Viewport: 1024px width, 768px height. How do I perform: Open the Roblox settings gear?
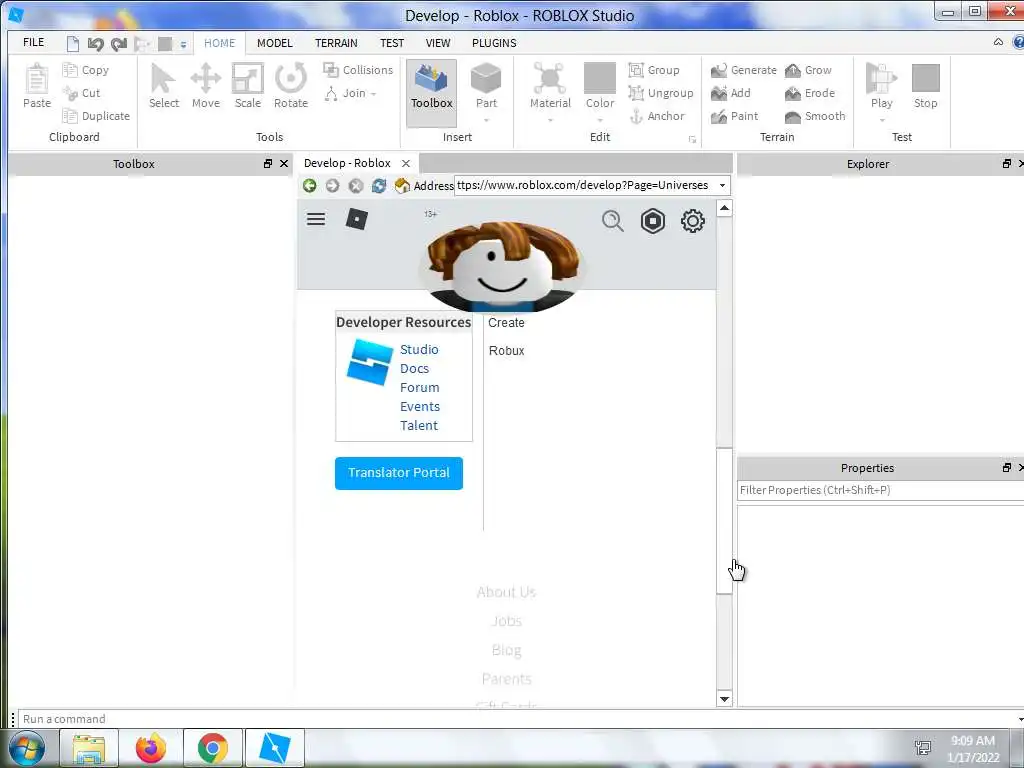point(692,221)
